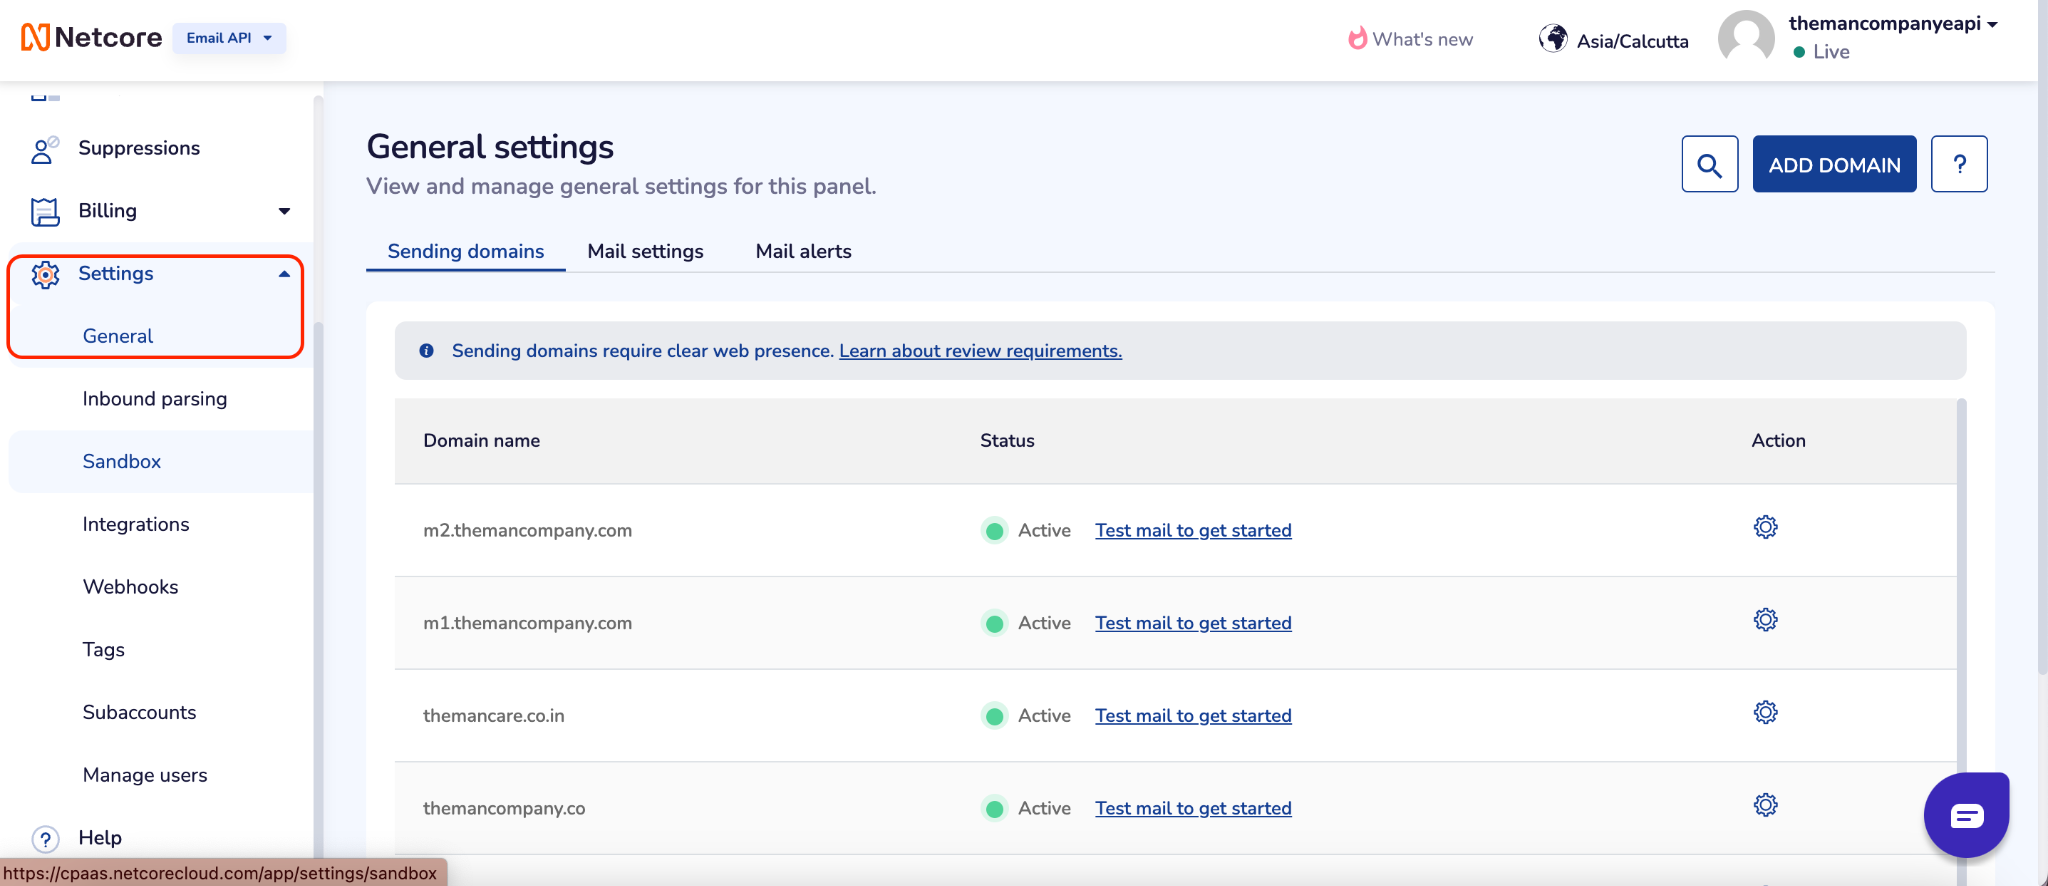Screen dimensions: 2048x886
Task: Open Test mail link for themancompany.co
Action: pos(1193,808)
